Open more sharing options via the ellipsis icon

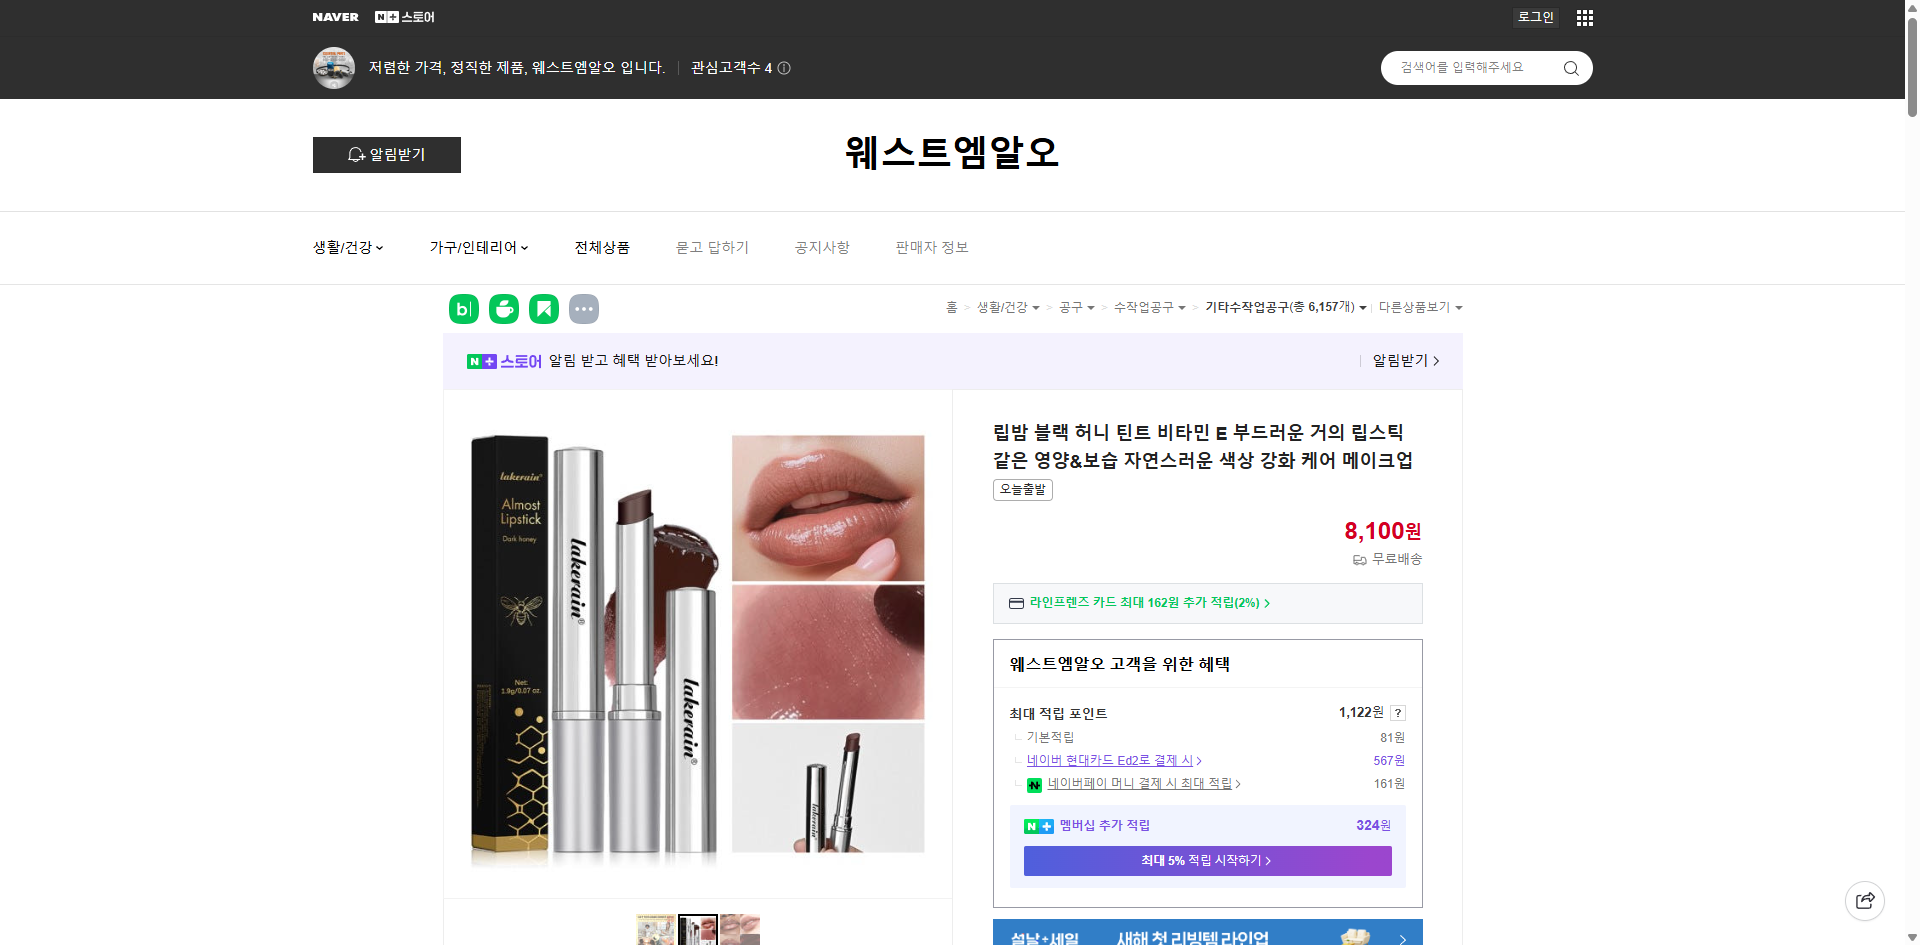pos(584,309)
